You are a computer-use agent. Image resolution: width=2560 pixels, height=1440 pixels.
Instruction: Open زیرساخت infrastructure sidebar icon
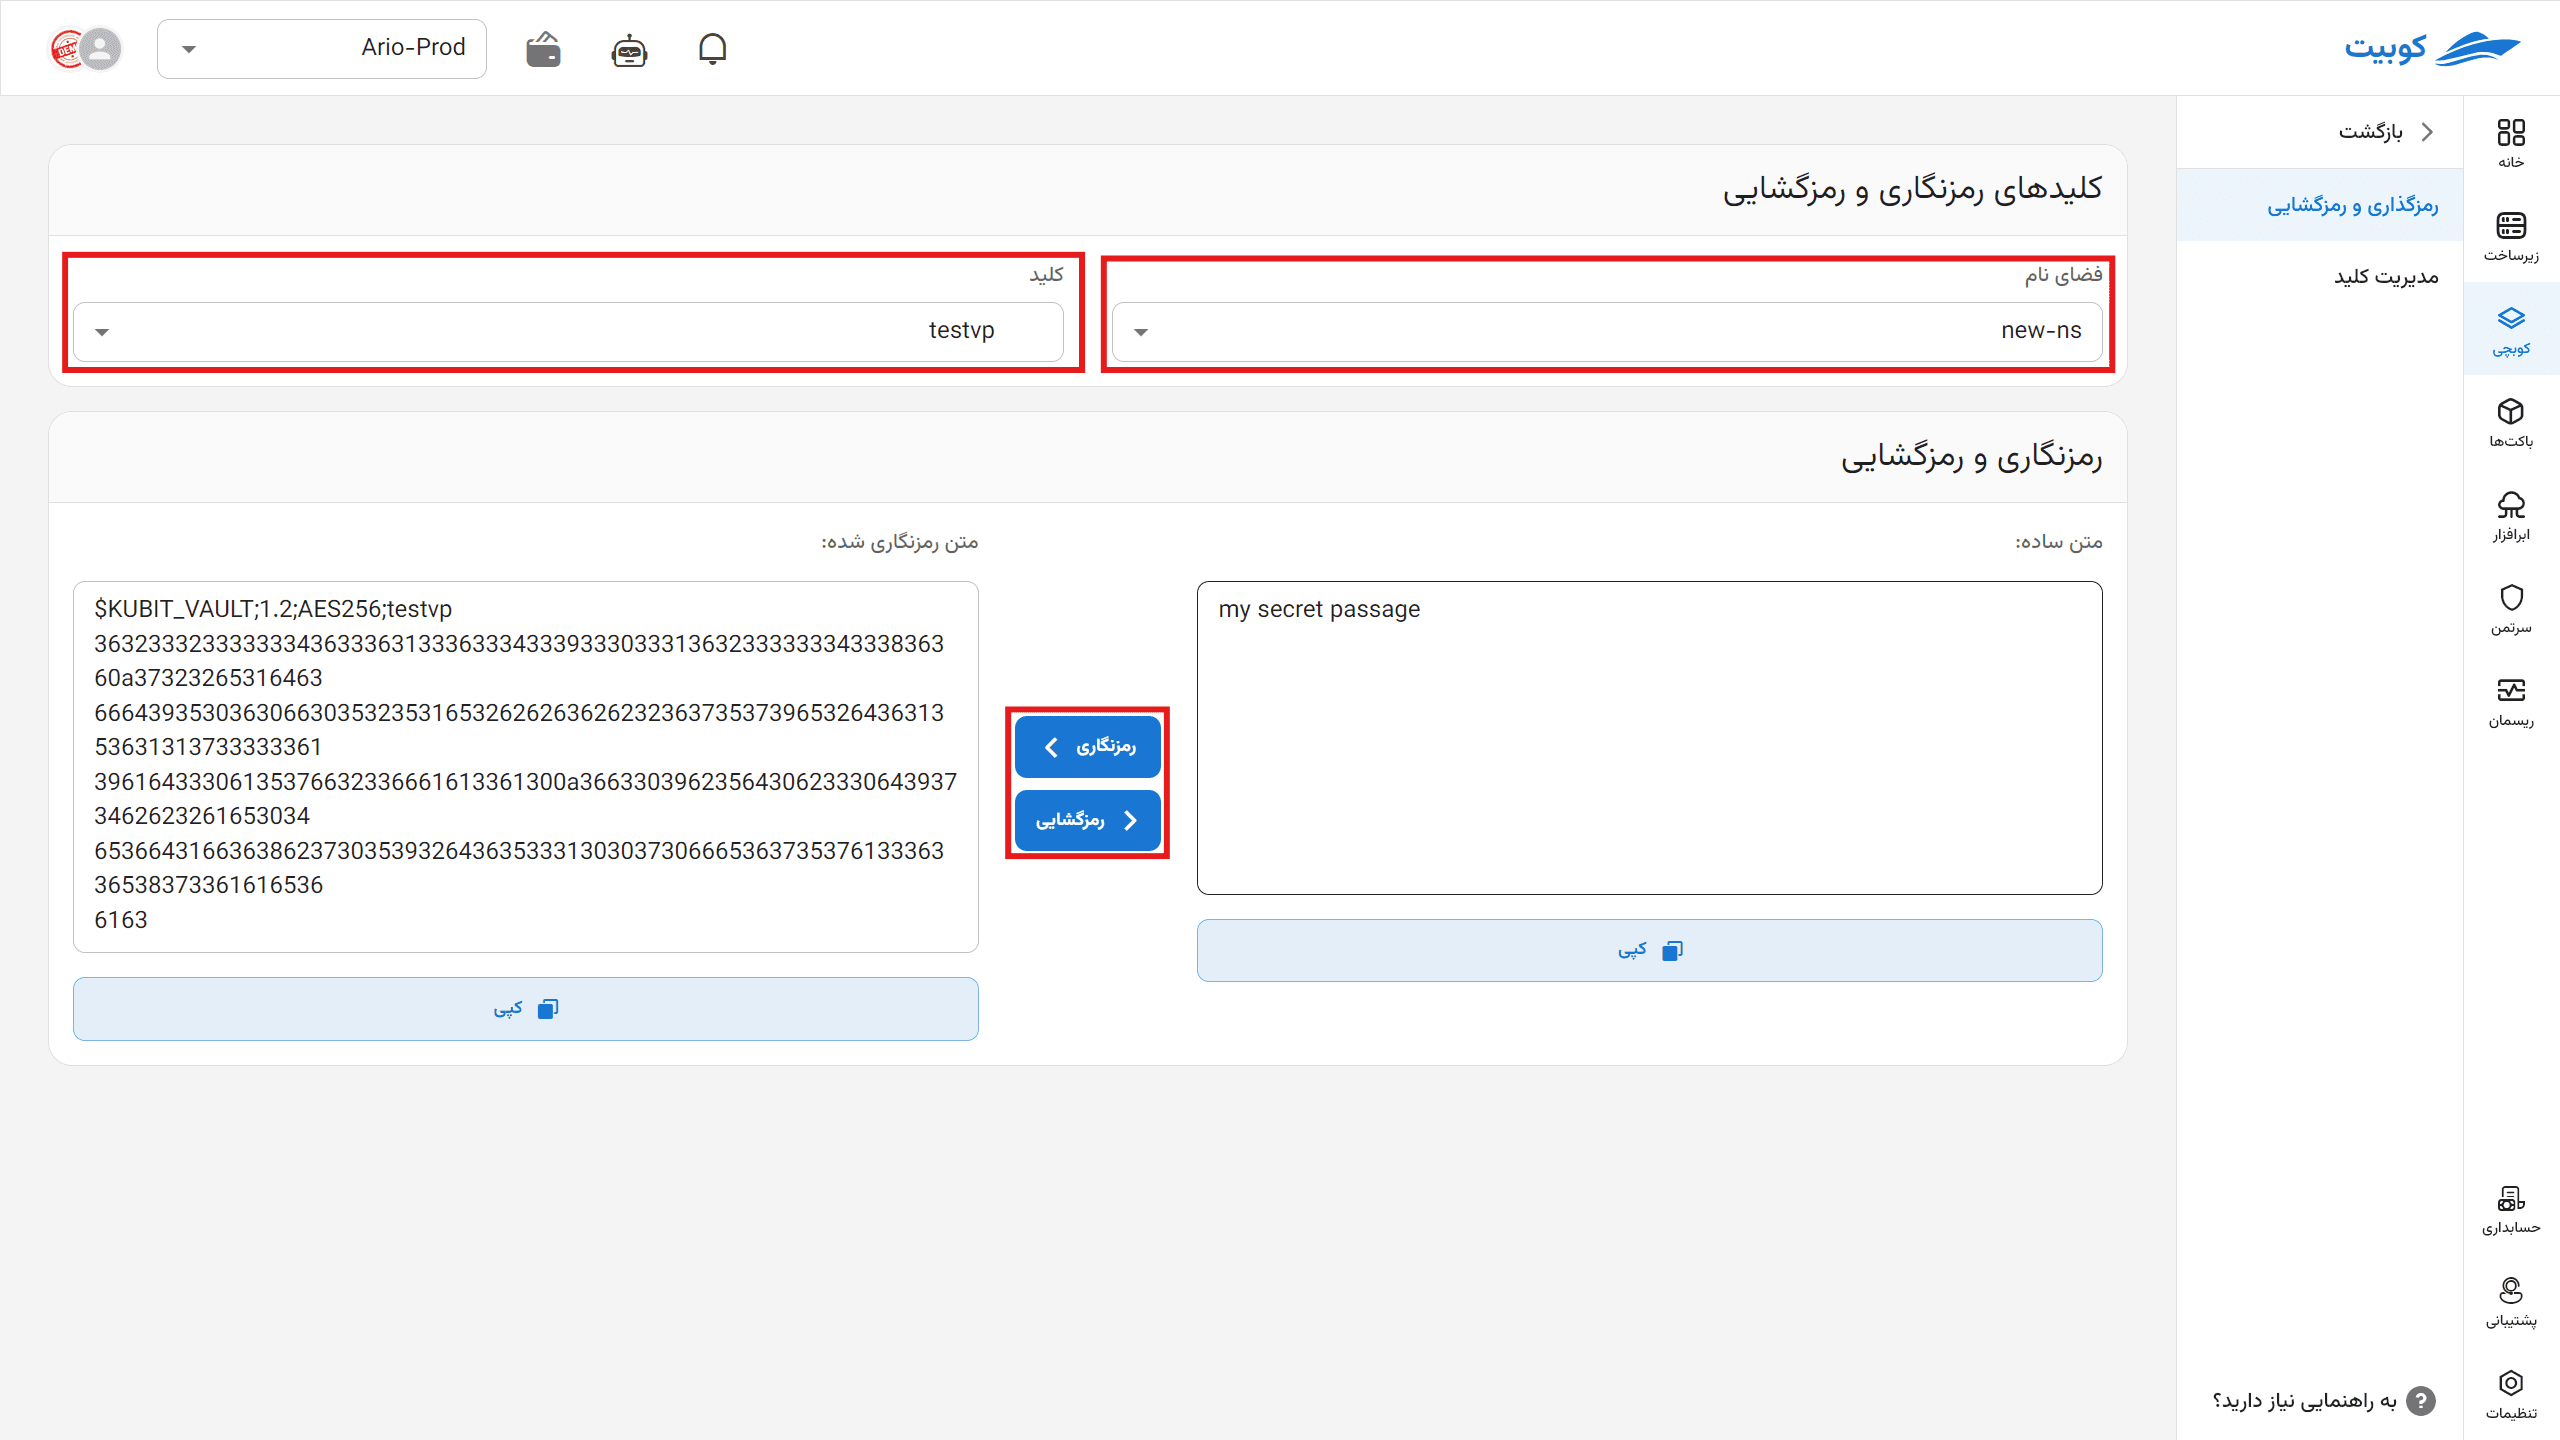2511,237
